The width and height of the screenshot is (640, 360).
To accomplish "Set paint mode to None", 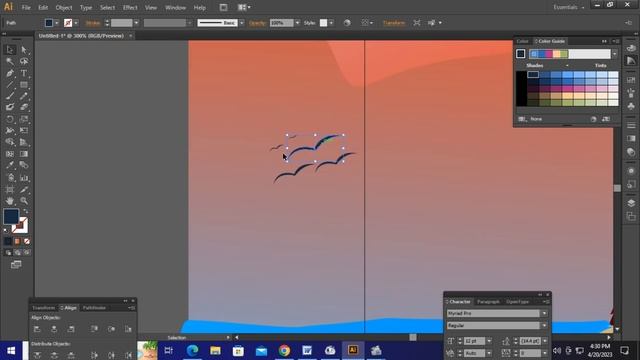I will pos(27,241).
